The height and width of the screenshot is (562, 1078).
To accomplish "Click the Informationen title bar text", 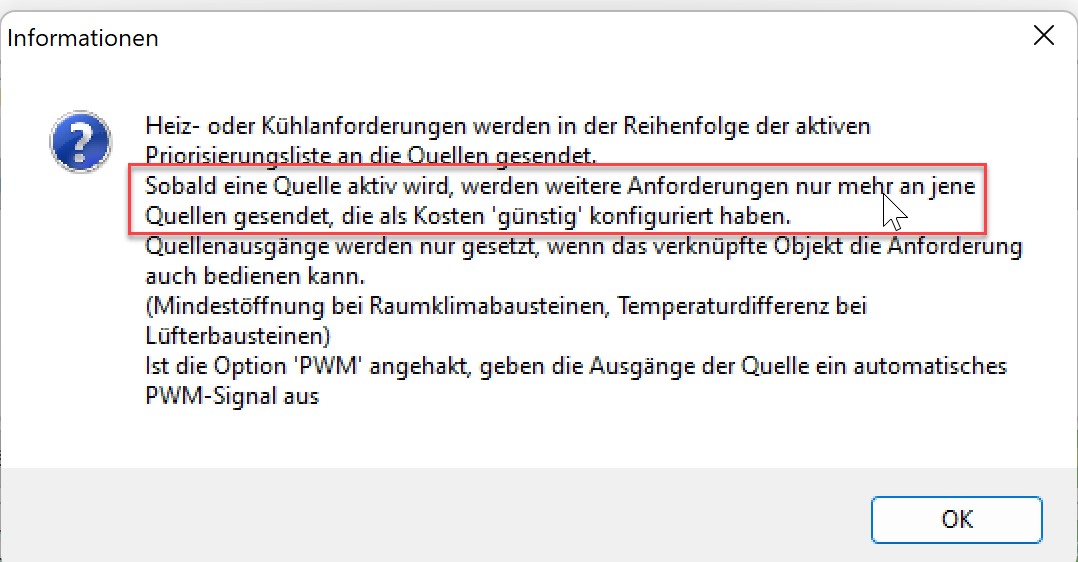I will [84, 38].
